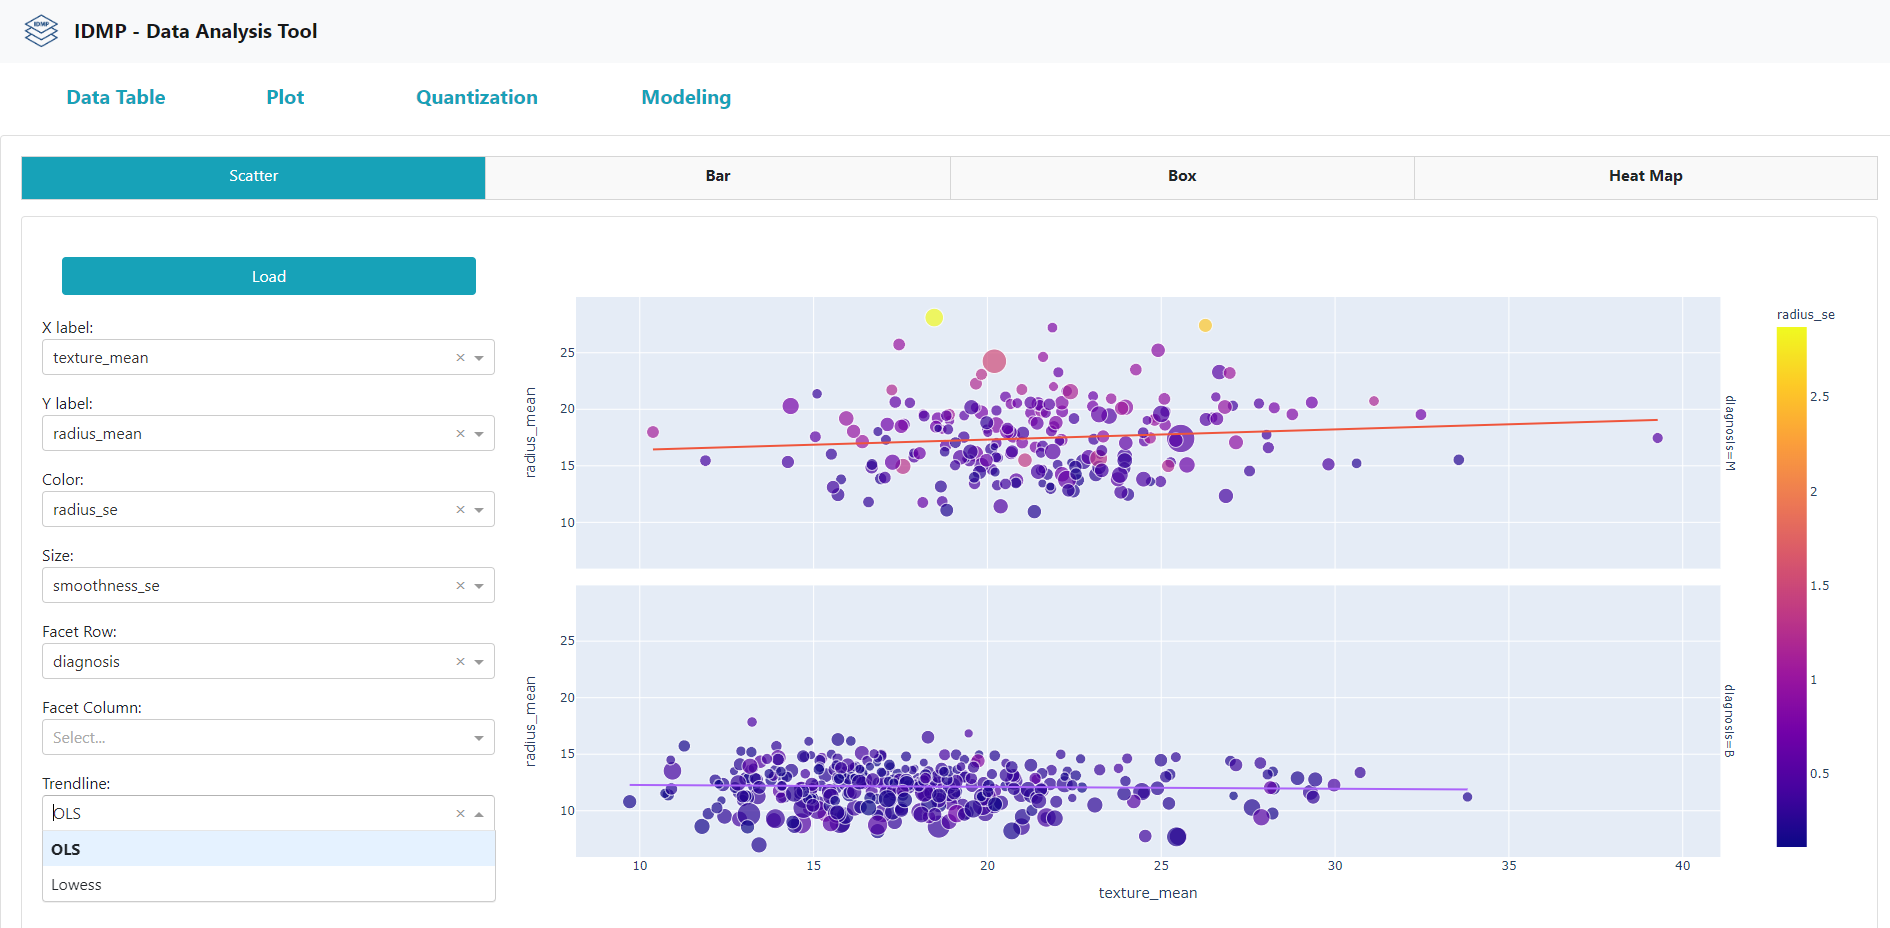Navigate to the Modeling section
1890x928 pixels.
(686, 97)
